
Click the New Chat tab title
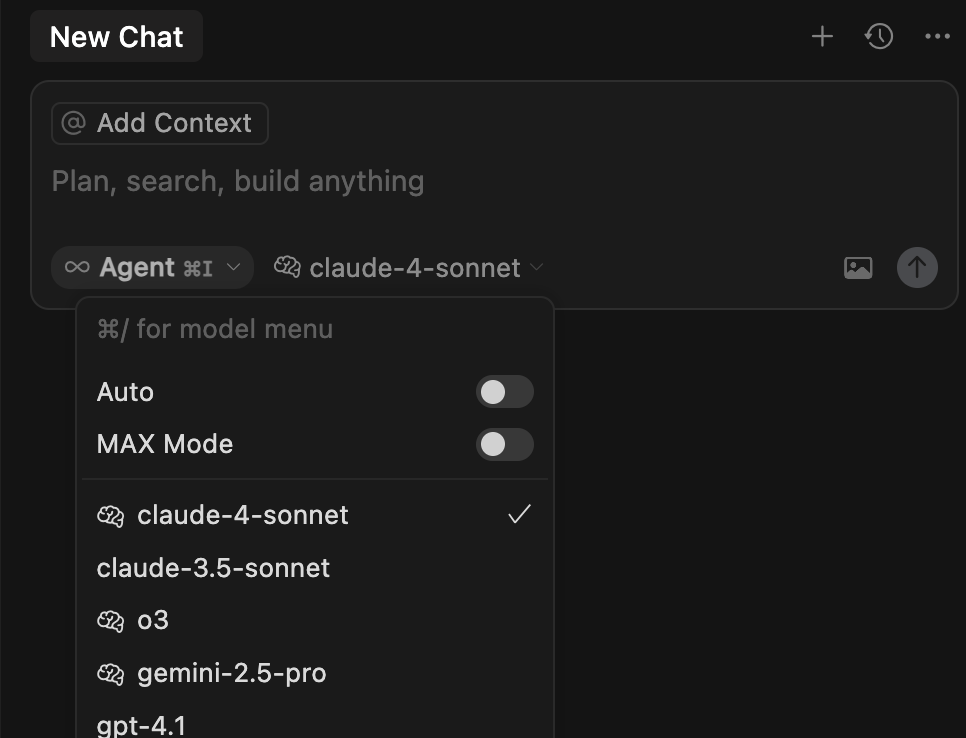tap(116, 36)
